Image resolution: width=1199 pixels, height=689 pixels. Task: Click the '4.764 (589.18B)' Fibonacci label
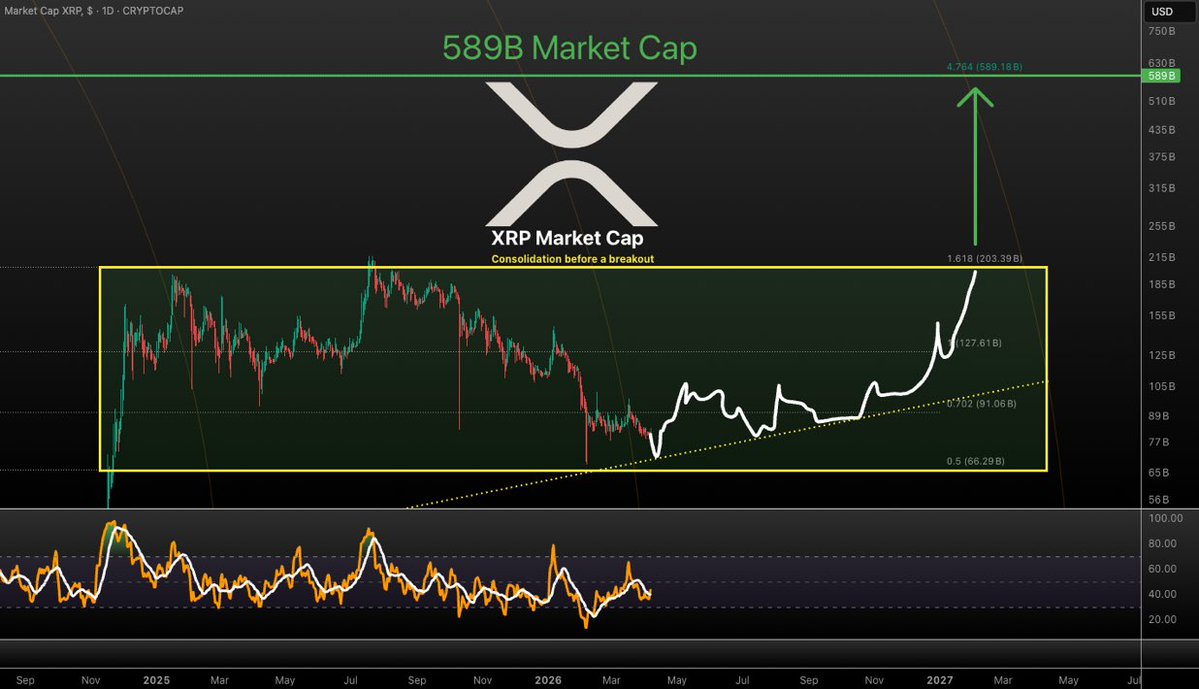pos(984,67)
